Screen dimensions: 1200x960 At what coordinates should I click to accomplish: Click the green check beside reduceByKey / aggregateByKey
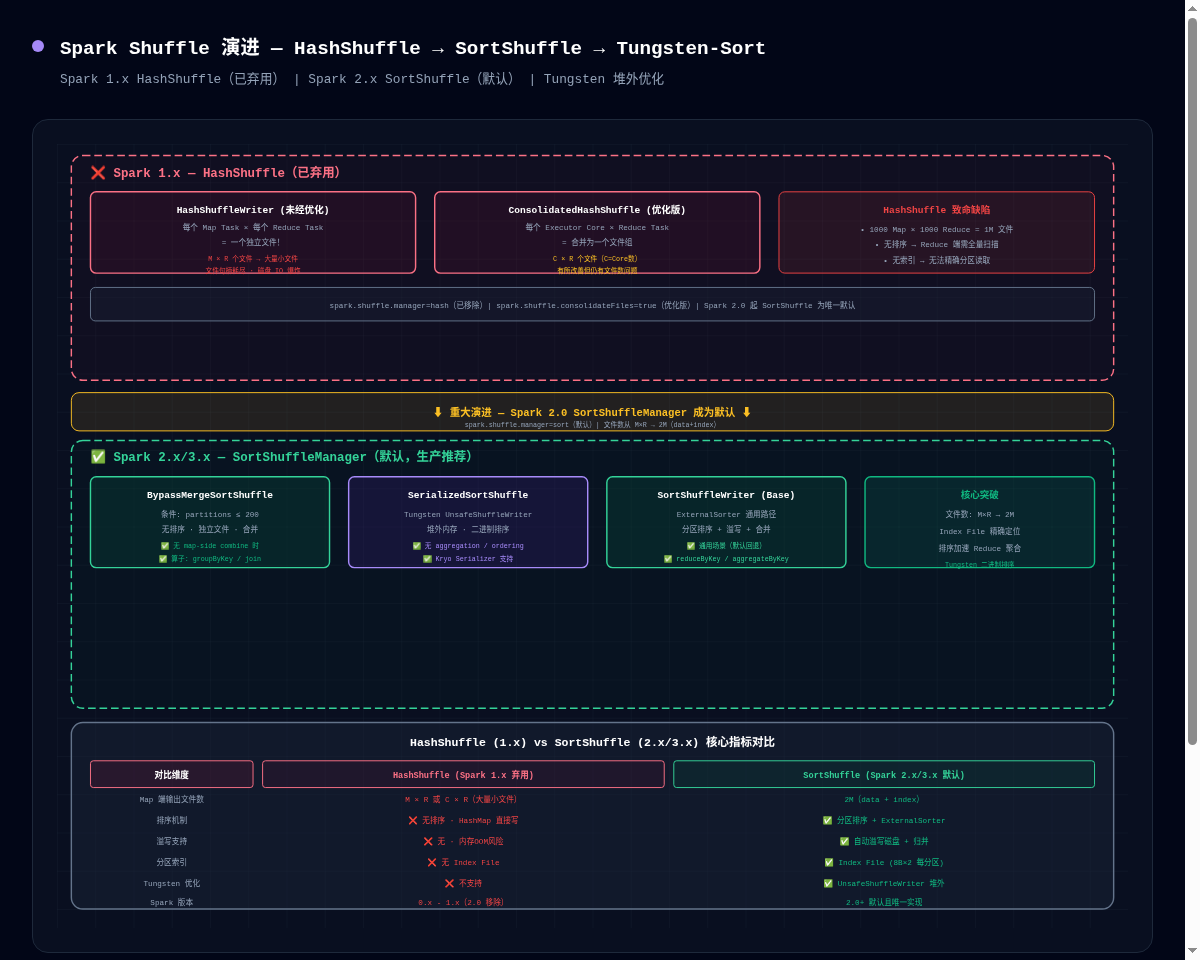[x=668, y=559]
